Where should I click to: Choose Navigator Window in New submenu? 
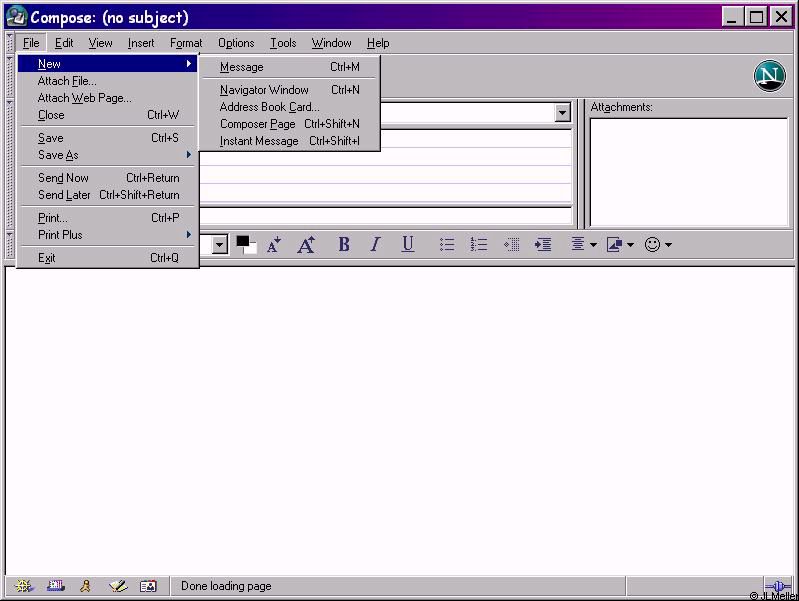[289, 90]
